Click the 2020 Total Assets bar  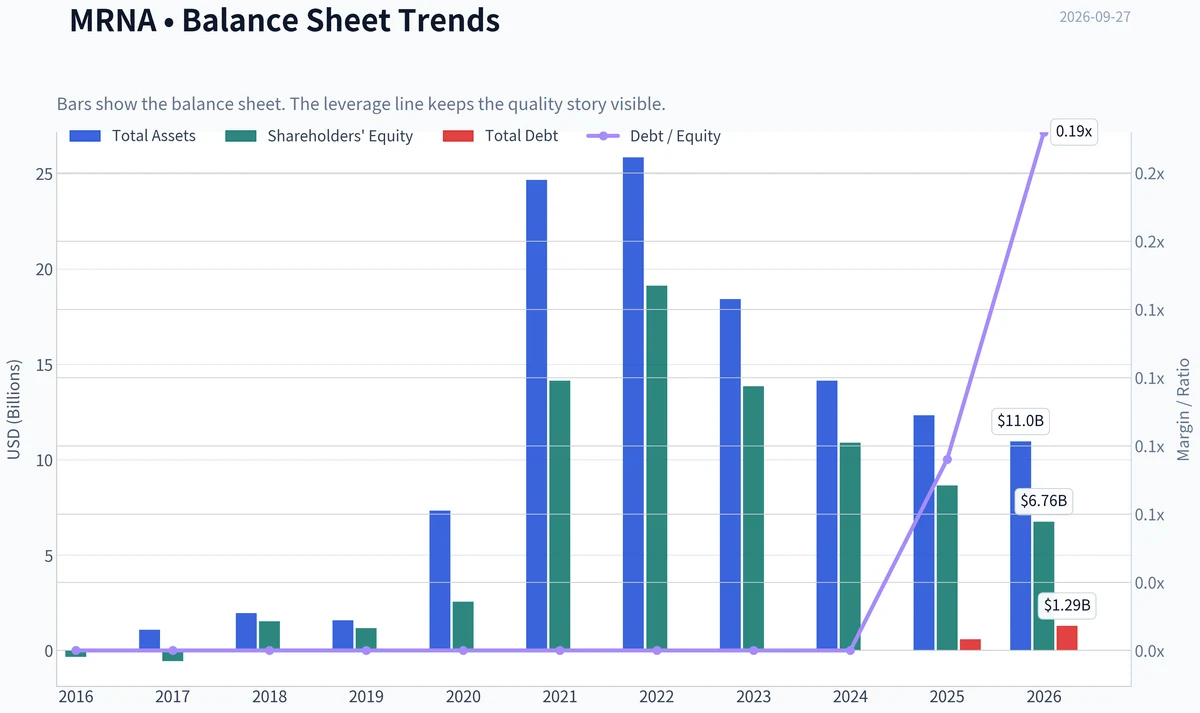(440, 581)
